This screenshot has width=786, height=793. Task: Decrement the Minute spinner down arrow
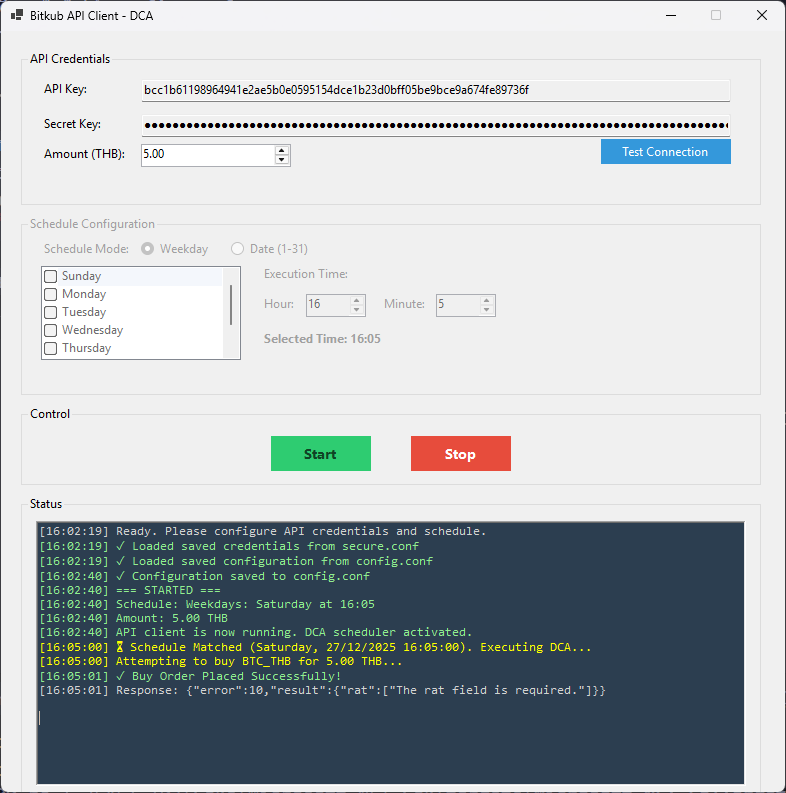[x=487, y=310]
